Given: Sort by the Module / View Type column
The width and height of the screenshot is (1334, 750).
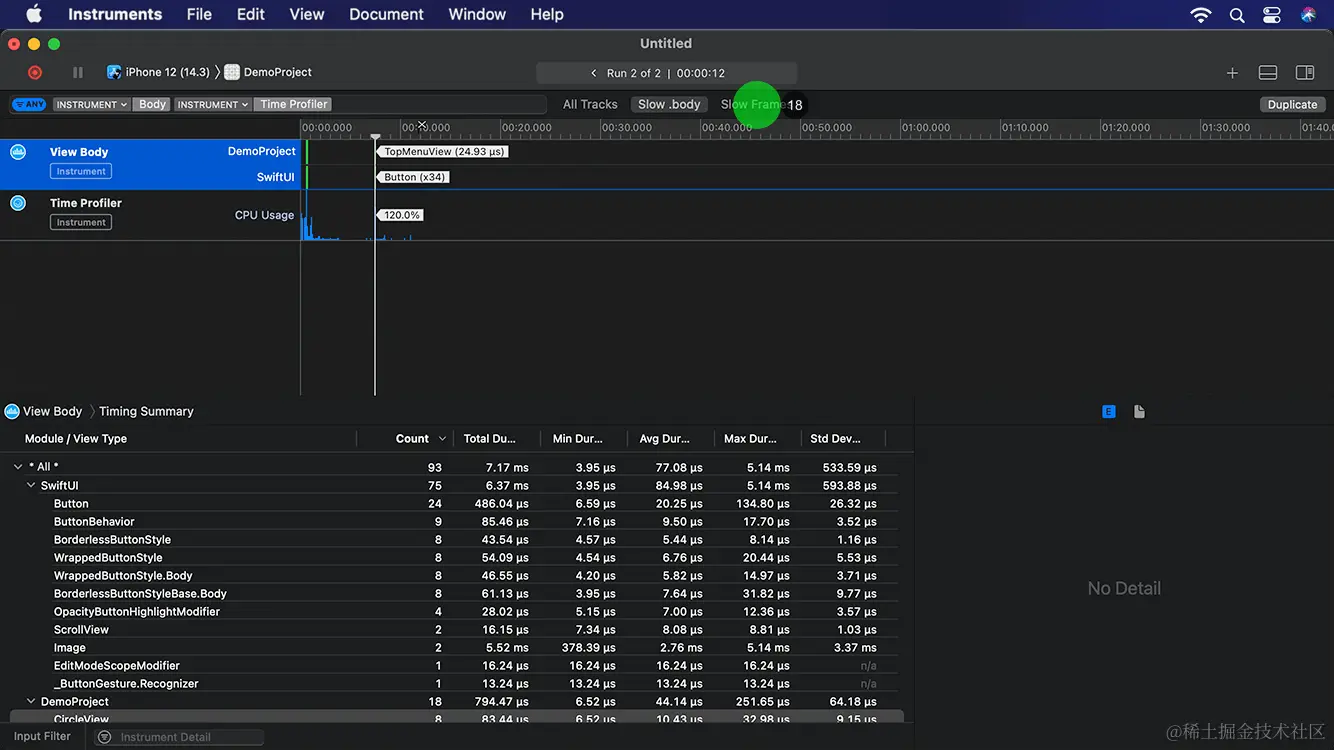Looking at the screenshot, I should pos(76,438).
